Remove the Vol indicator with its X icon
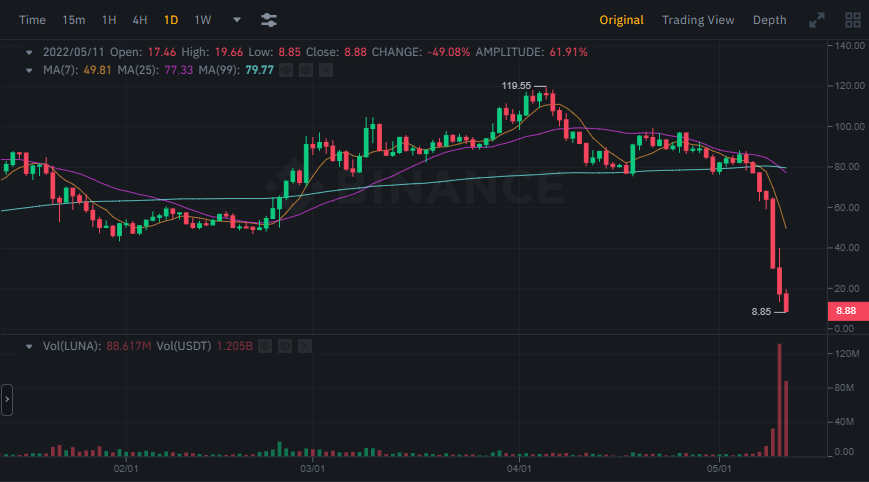The image size is (869, 482). [x=305, y=346]
